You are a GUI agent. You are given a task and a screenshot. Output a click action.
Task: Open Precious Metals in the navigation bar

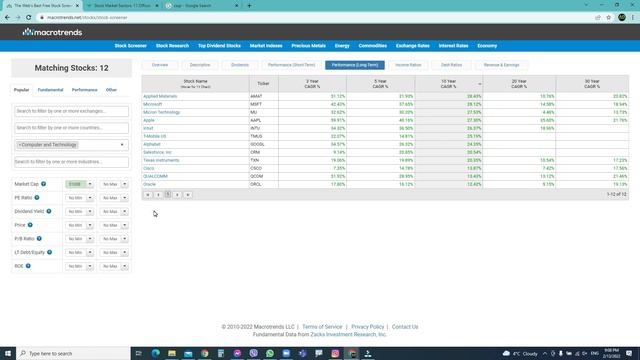pos(309,46)
